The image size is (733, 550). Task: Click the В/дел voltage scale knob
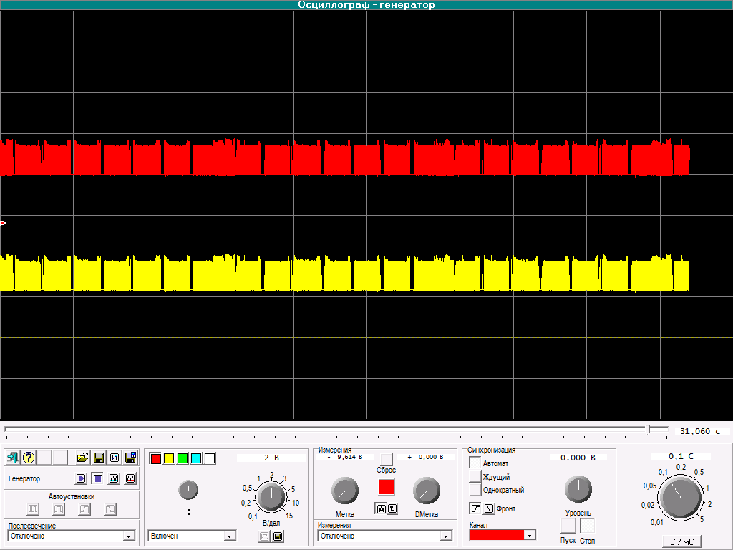(x=271, y=497)
